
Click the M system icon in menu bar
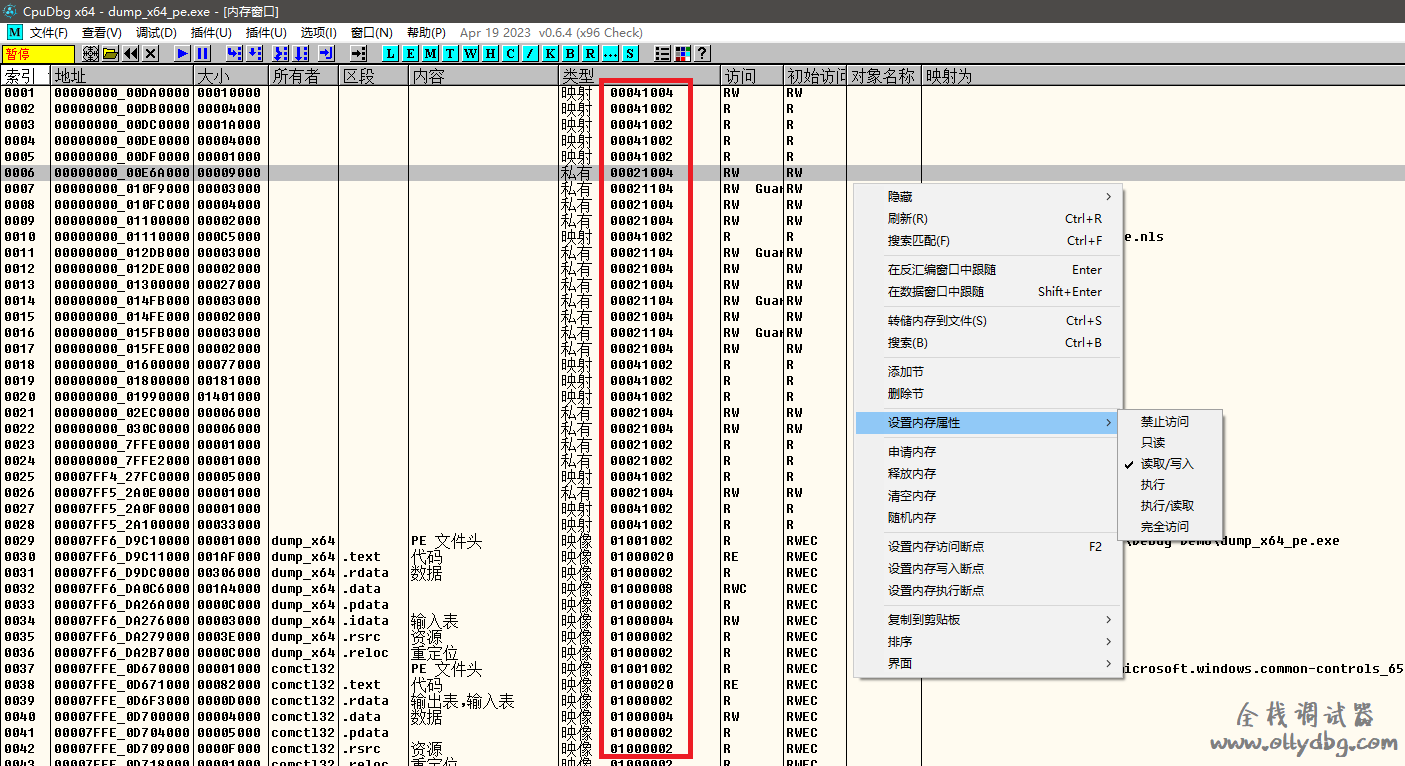pos(14,33)
